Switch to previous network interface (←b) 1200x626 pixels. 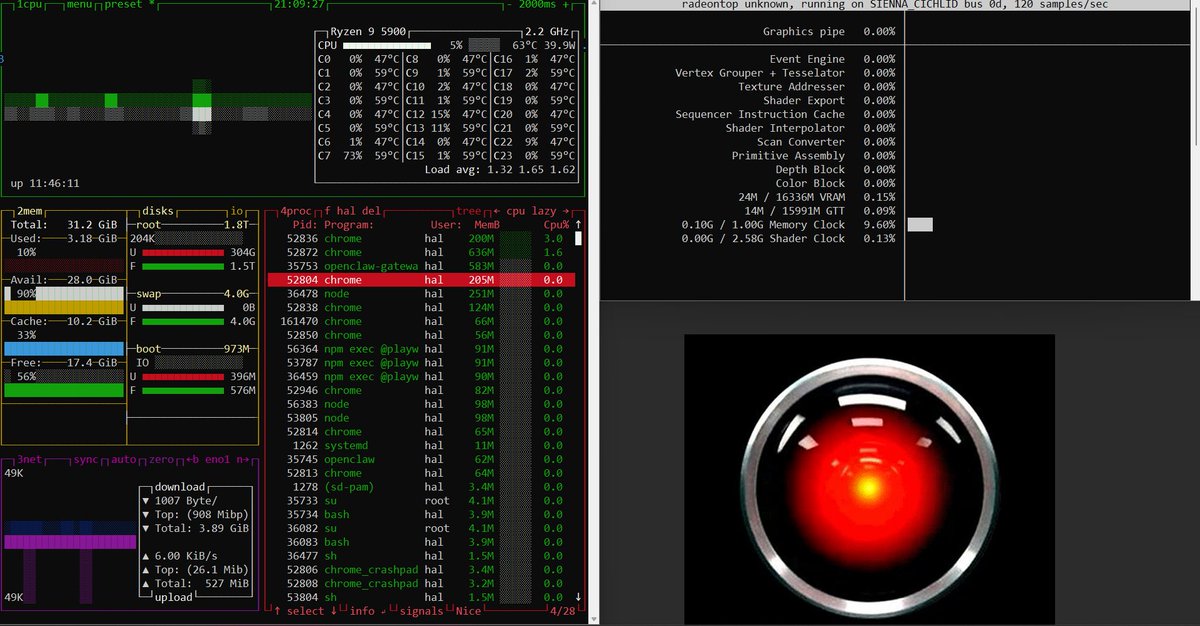[193, 460]
